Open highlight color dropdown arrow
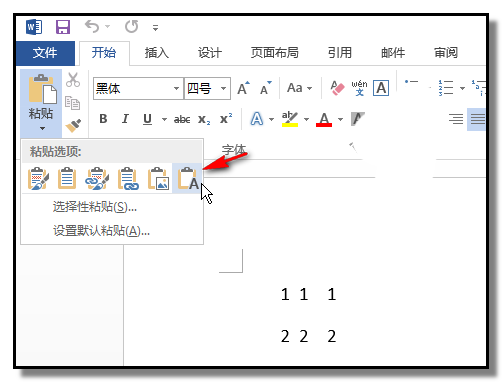Screen dimensions: 502x382 click(x=306, y=119)
